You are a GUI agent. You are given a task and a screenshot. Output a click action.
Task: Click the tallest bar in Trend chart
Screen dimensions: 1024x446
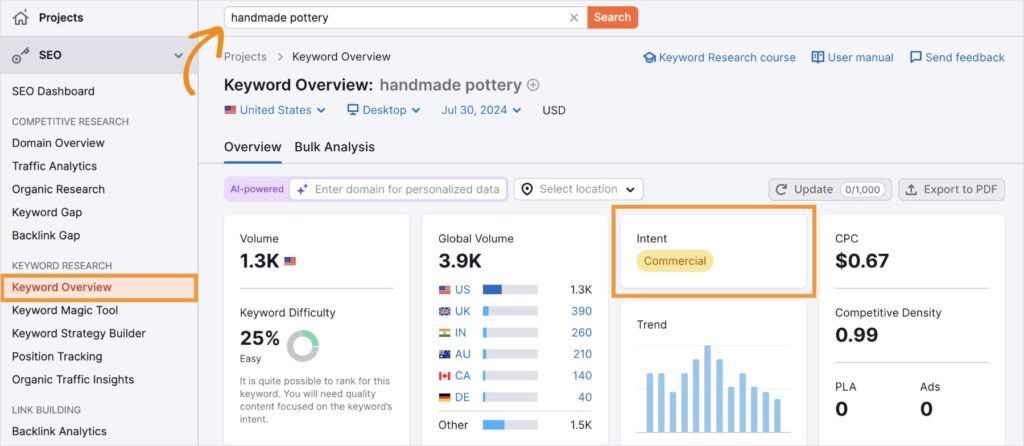pyautogui.click(x=707, y=389)
